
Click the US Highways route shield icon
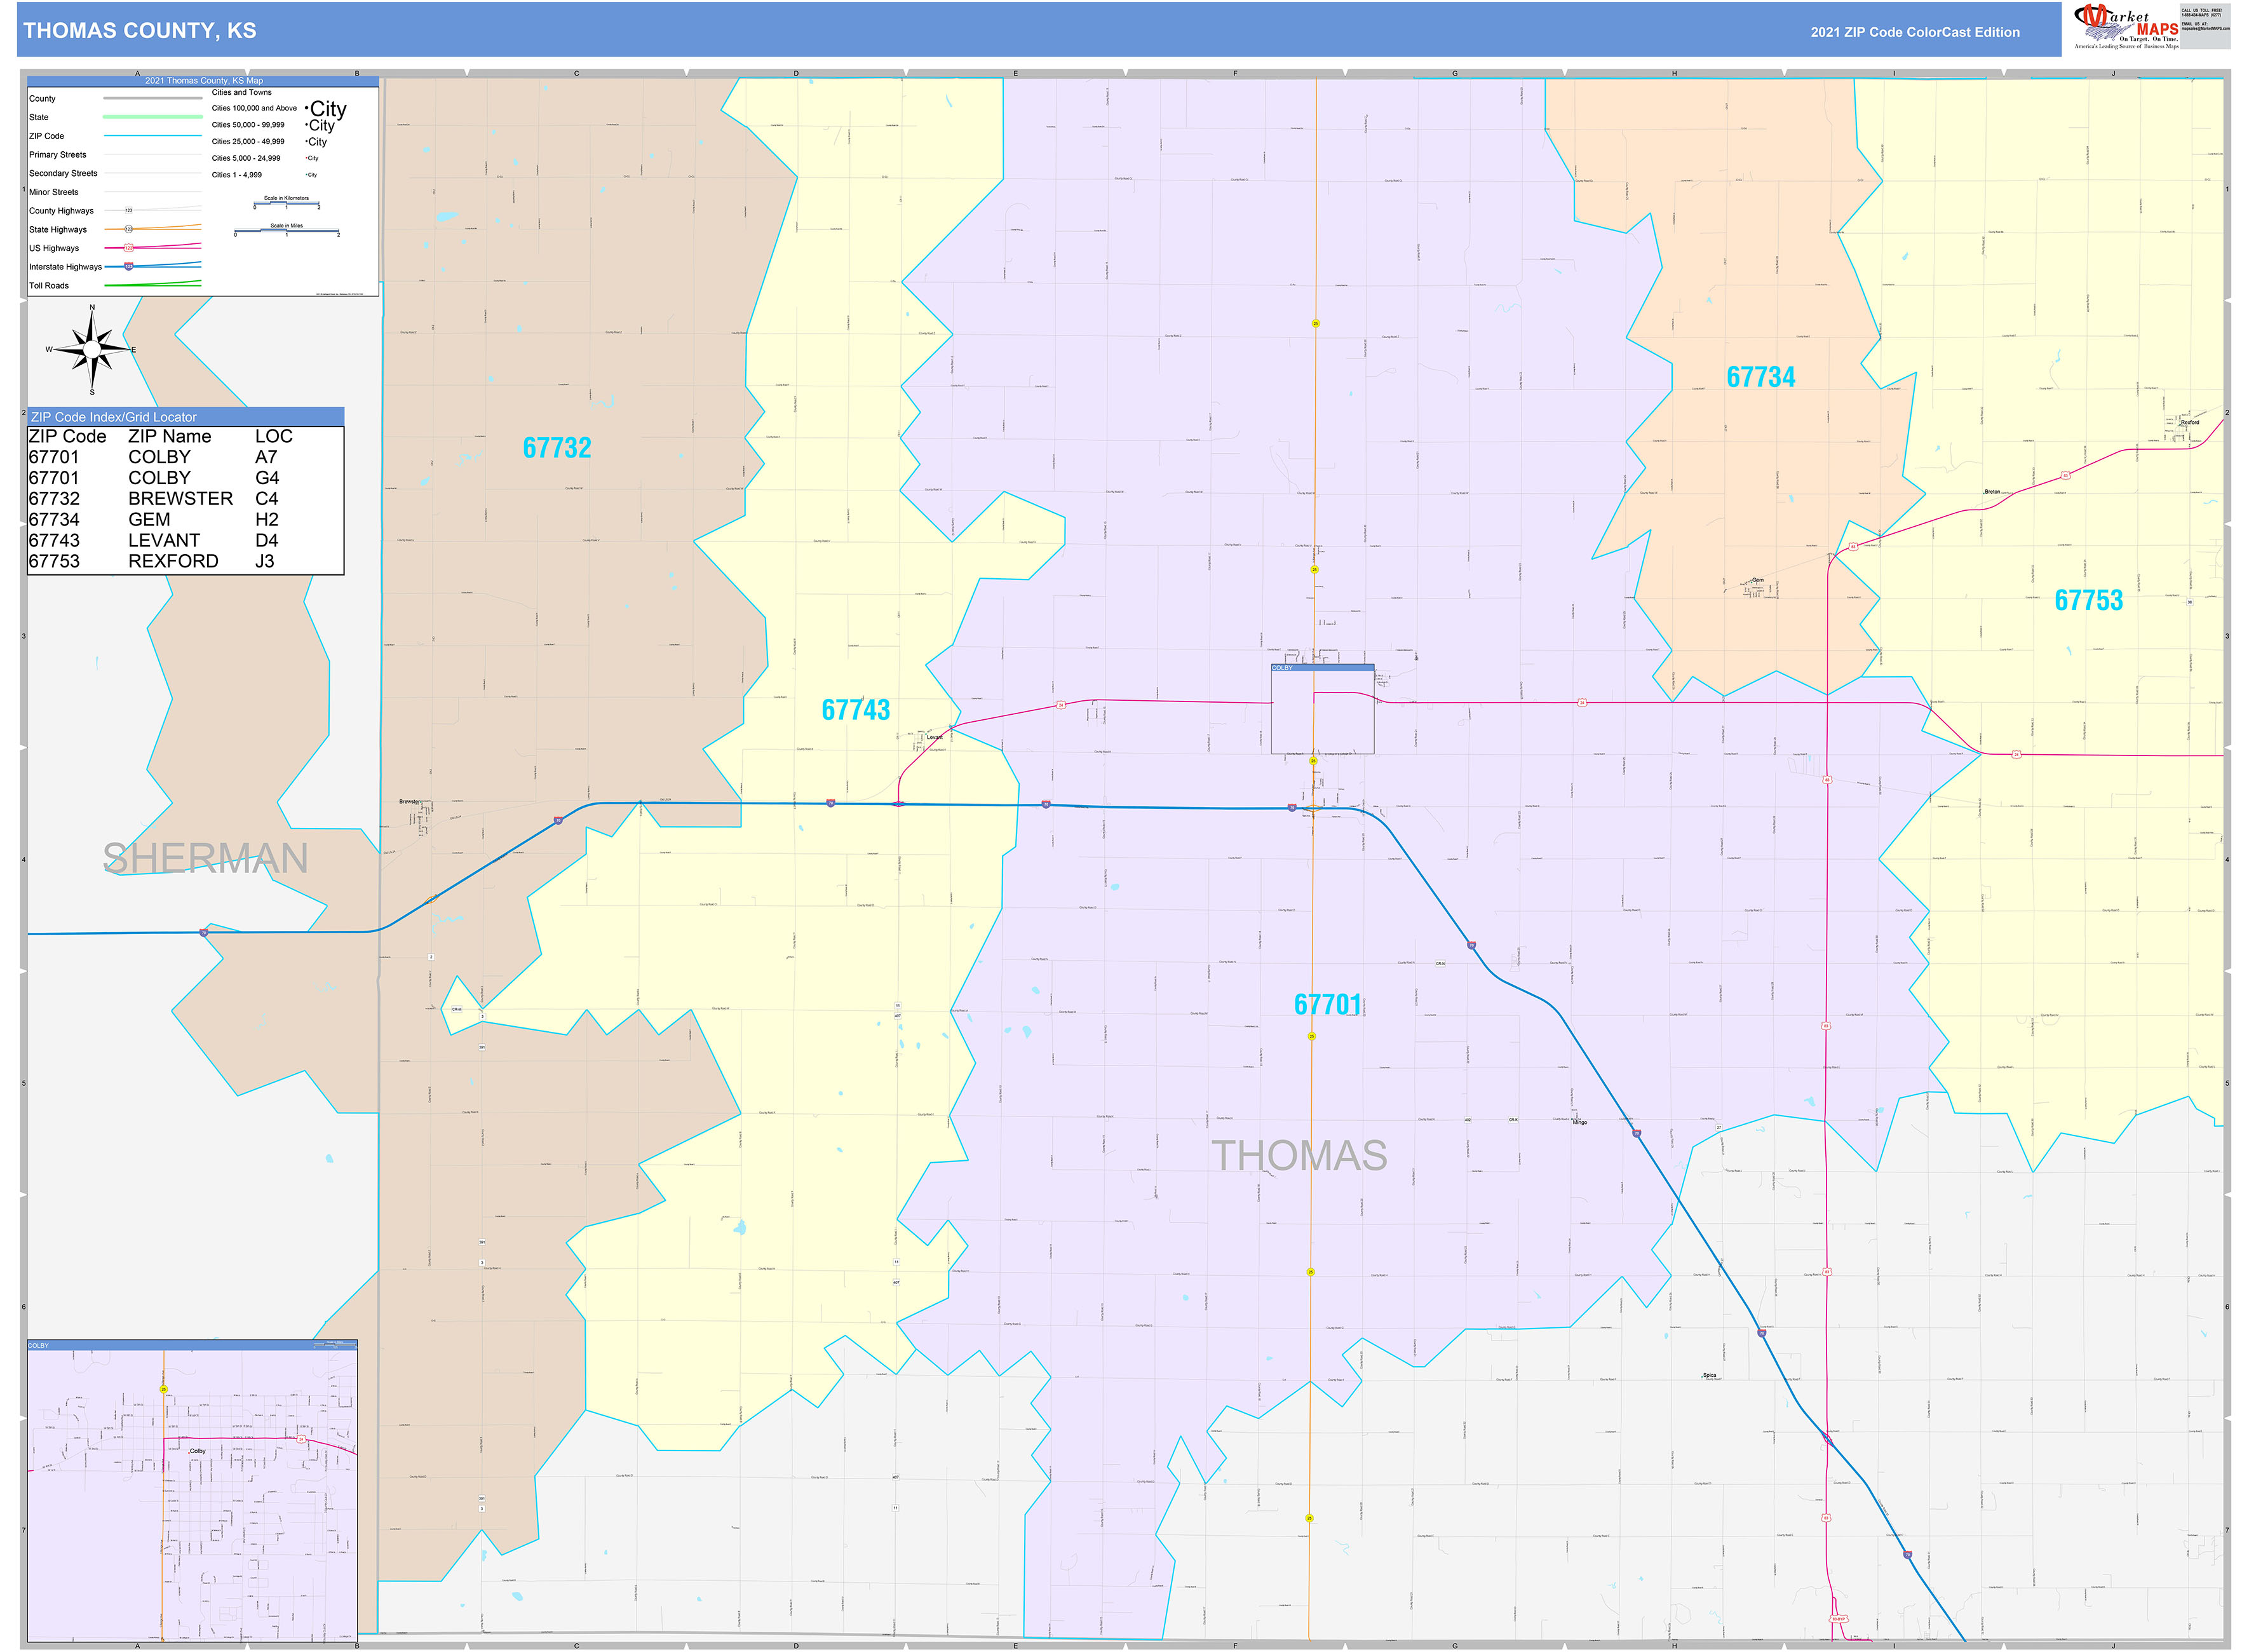point(130,248)
